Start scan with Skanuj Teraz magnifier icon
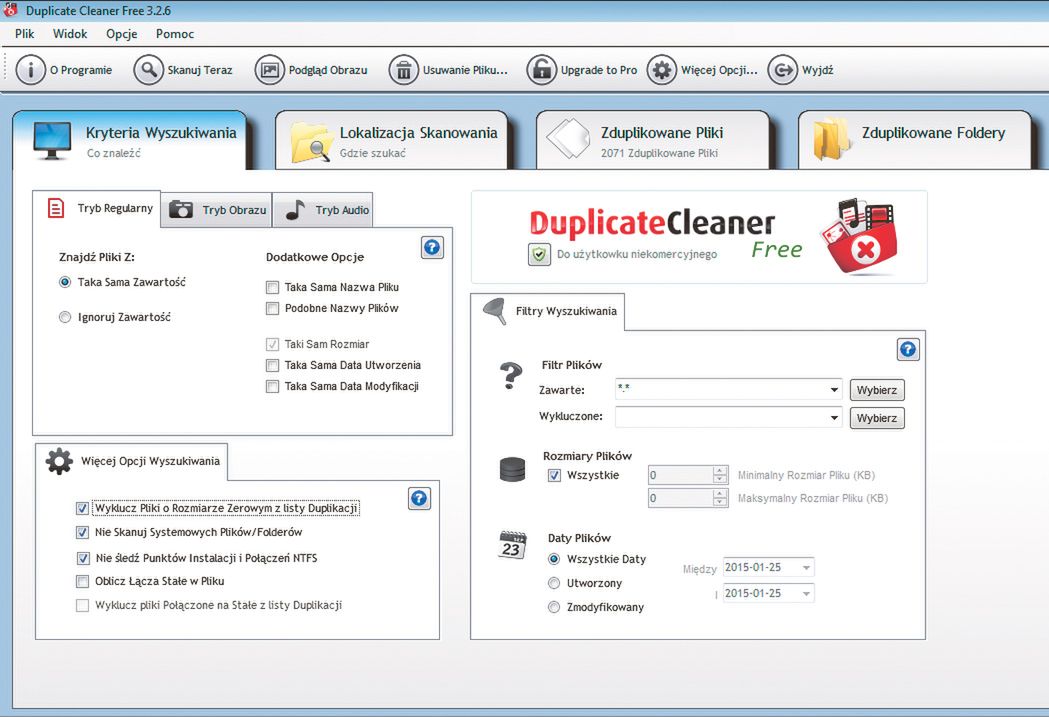Screen dimensions: 1049x717 149,70
